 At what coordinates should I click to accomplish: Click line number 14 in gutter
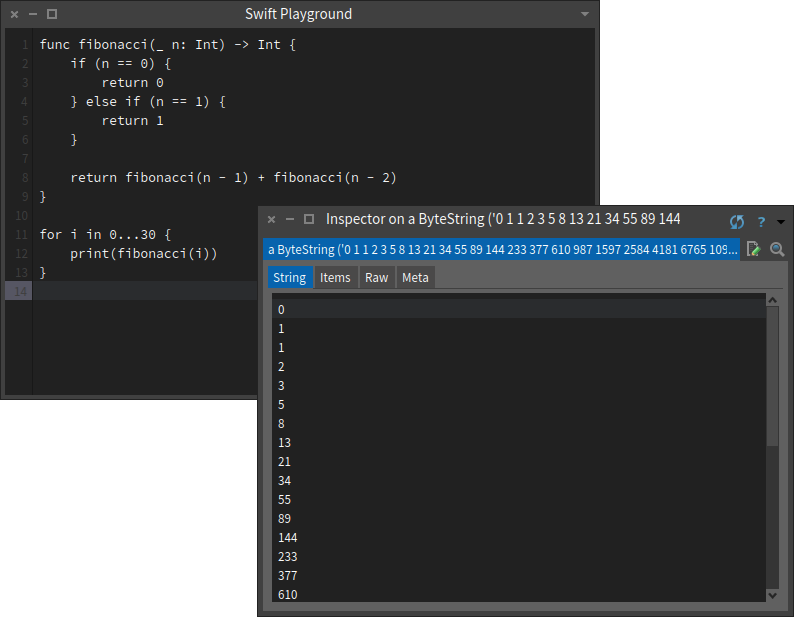(20, 292)
